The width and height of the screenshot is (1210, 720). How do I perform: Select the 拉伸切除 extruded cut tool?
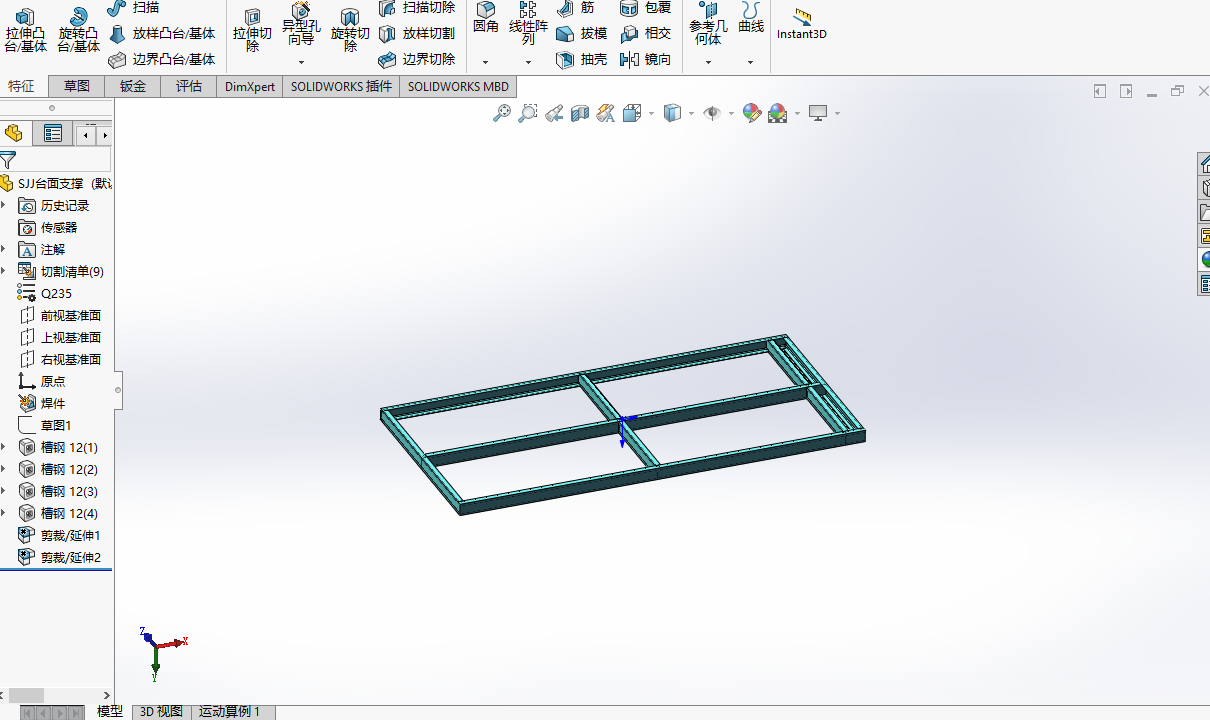(252, 31)
